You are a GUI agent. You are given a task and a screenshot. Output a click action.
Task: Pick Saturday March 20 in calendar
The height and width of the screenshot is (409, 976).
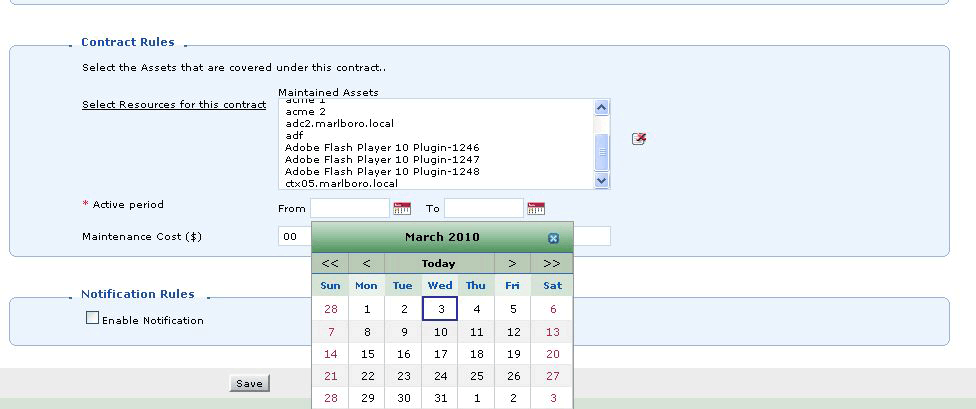(x=552, y=354)
